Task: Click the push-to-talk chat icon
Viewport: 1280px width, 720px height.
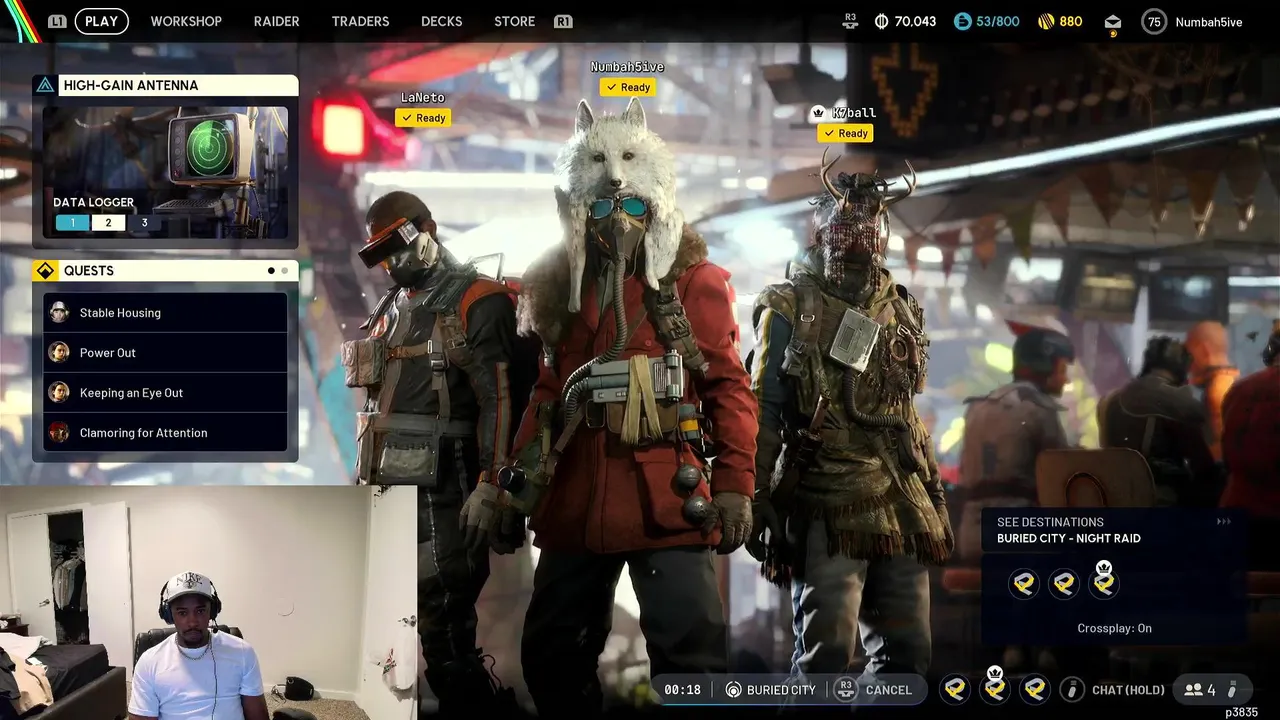Action: pyautogui.click(x=1072, y=689)
